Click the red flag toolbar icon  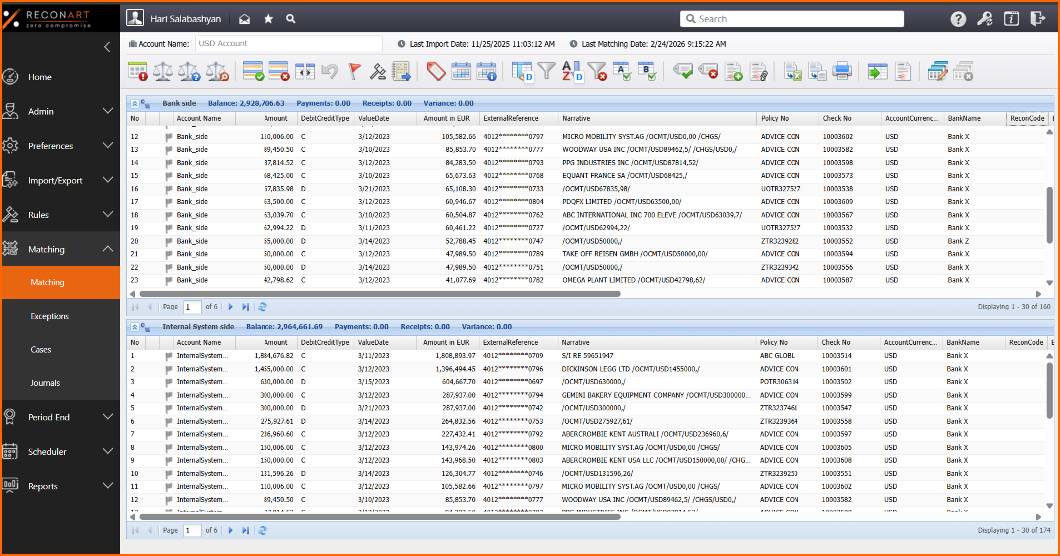point(354,71)
